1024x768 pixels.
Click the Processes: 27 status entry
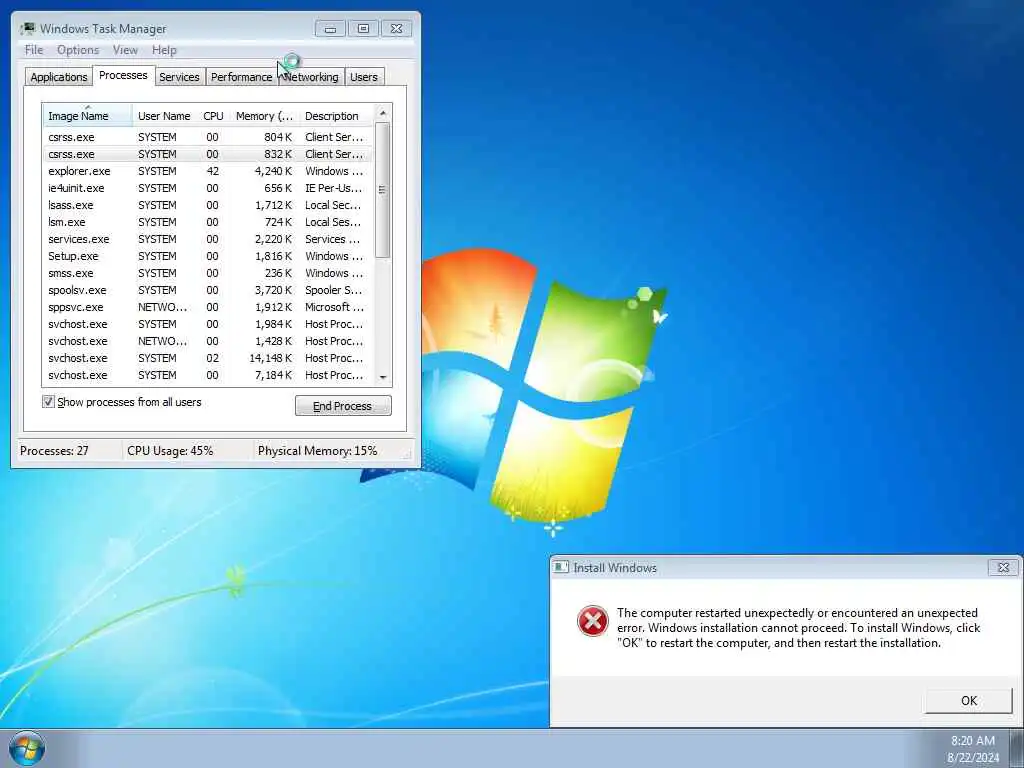pyautogui.click(x=54, y=451)
